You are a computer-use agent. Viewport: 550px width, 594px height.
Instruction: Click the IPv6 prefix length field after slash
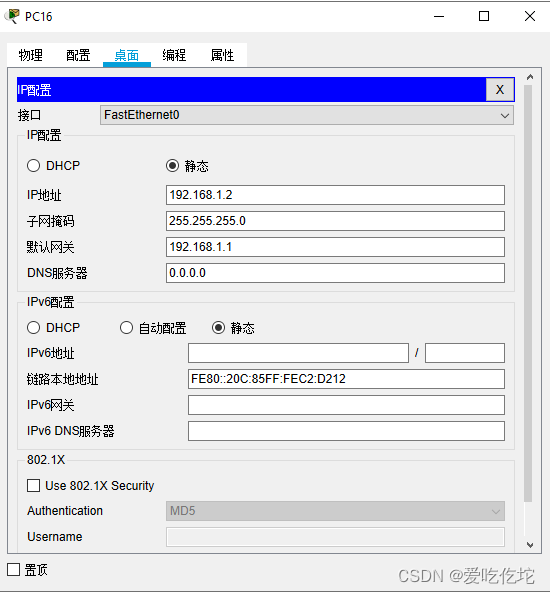tap(465, 353)
